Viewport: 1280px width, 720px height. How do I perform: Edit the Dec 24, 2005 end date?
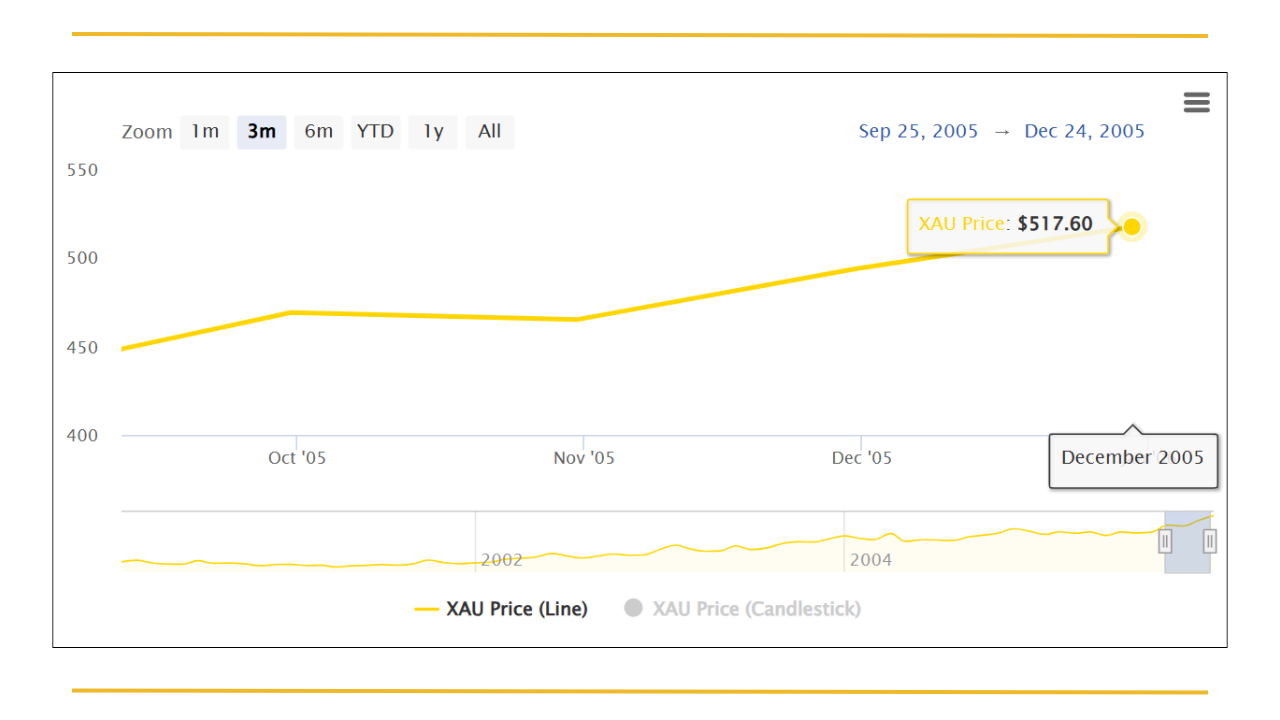(x=1085, y=131)
